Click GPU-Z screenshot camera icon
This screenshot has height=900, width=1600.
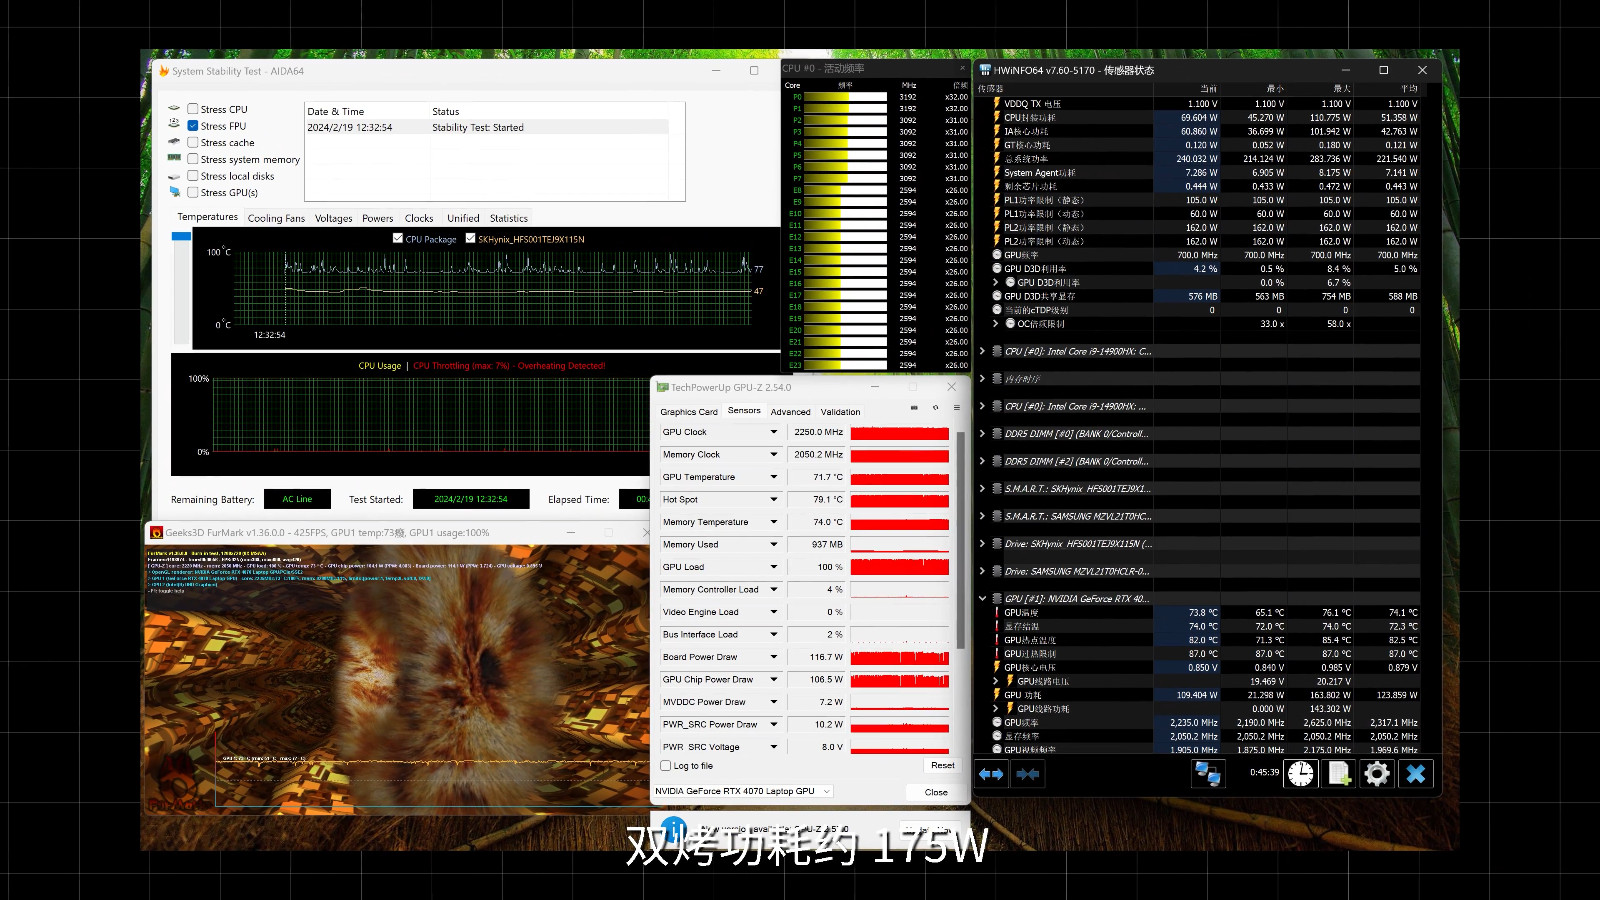tap(914, 408)
